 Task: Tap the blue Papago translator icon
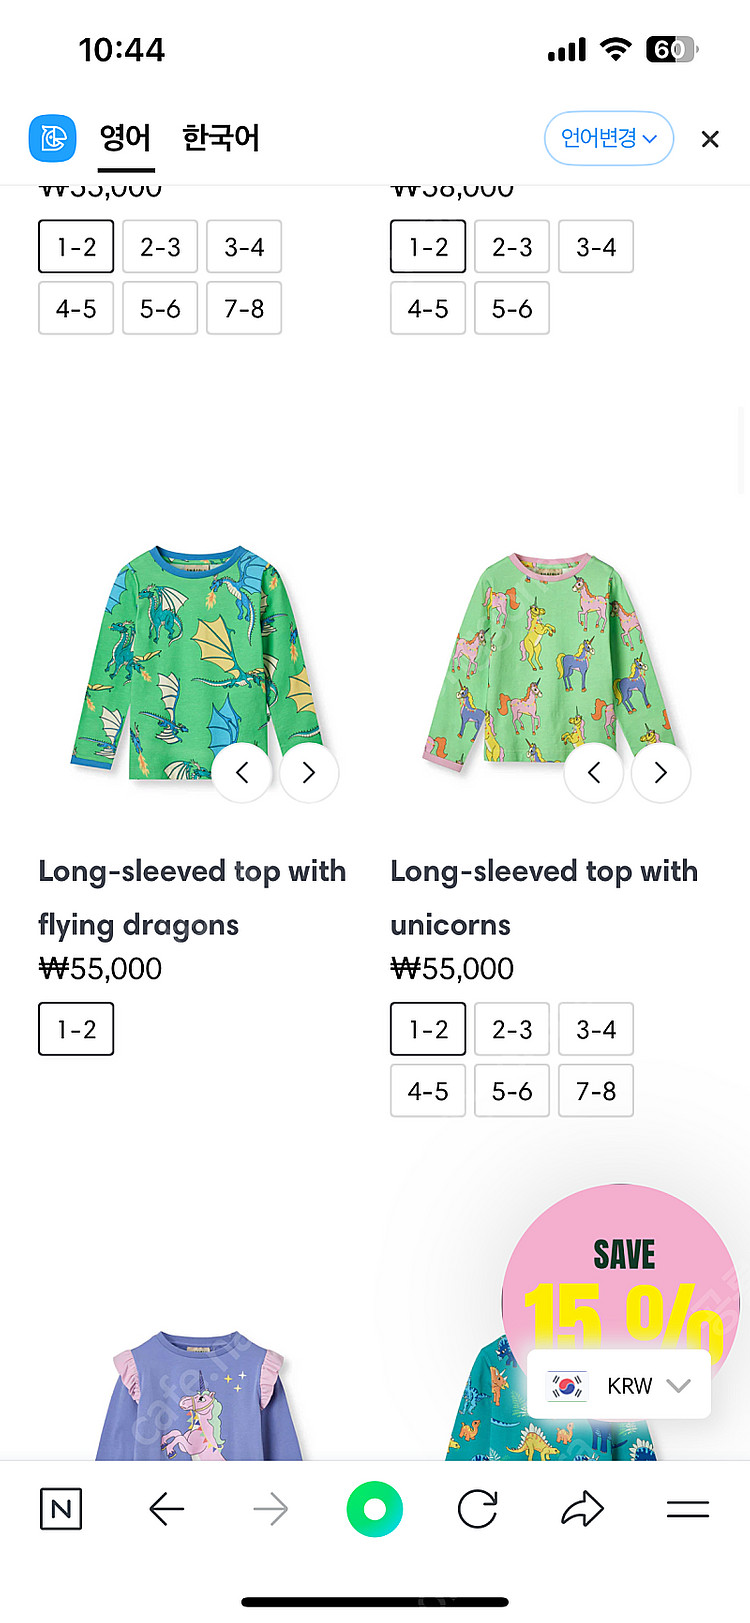coord(52,138)
